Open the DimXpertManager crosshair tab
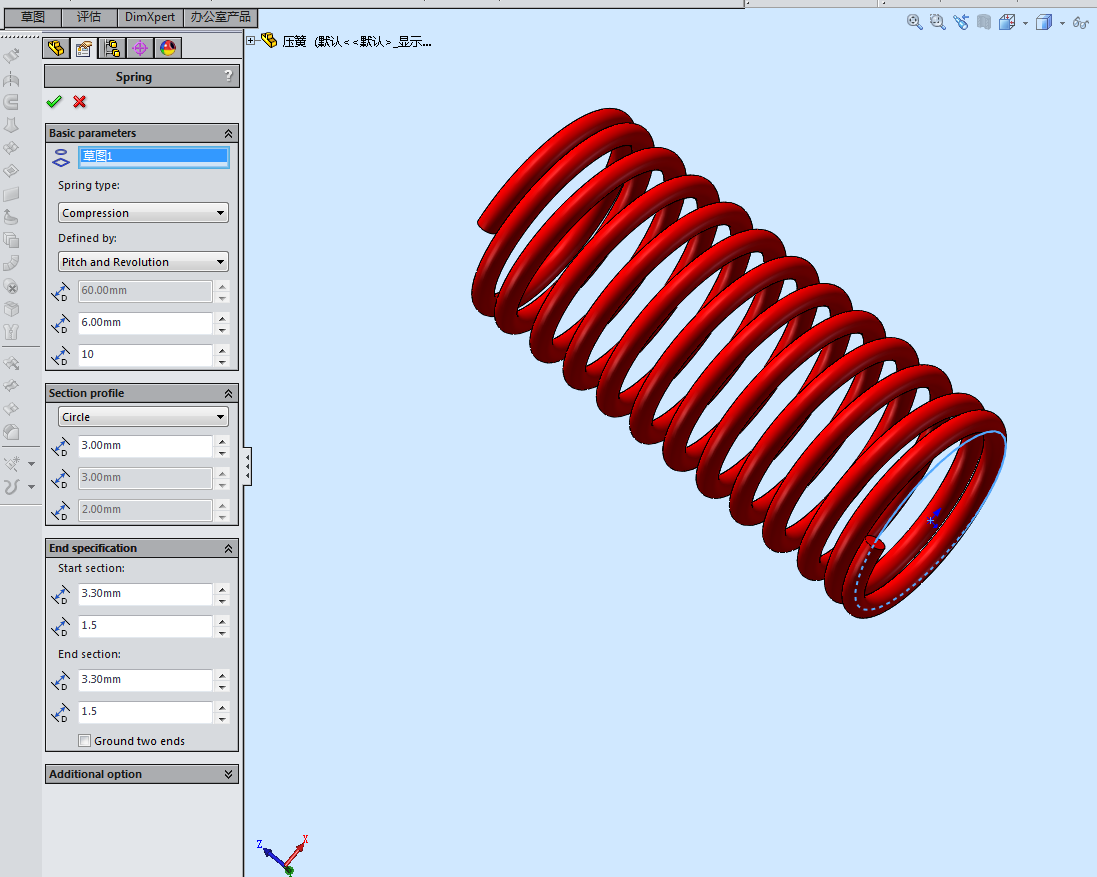The width and height of the screenshot is (1097, 877). point(140,48)
